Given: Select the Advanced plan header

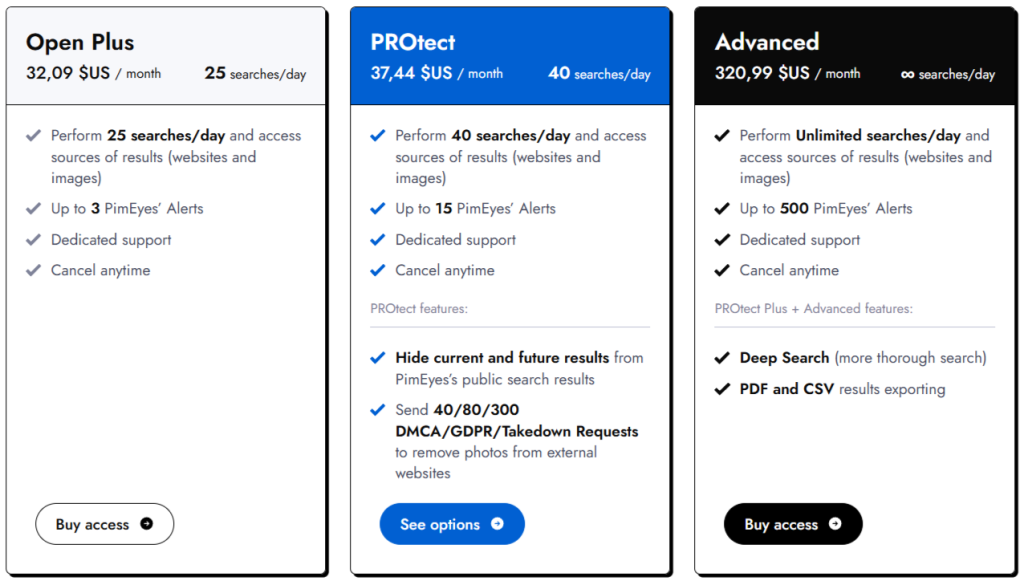Looking at the screenshot, I should 767,42.
